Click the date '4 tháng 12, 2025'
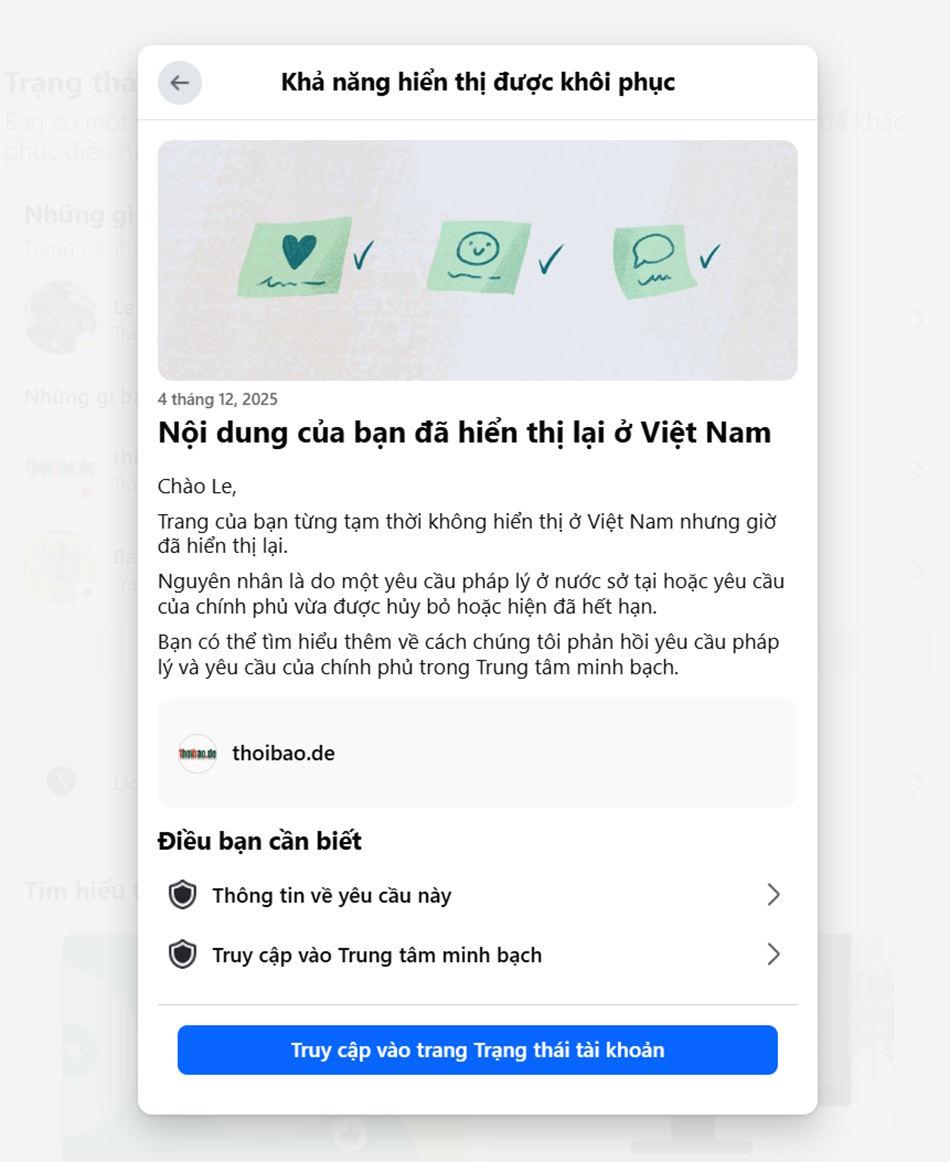This screenshot has width=950, height=1162. tap(218, 399)
